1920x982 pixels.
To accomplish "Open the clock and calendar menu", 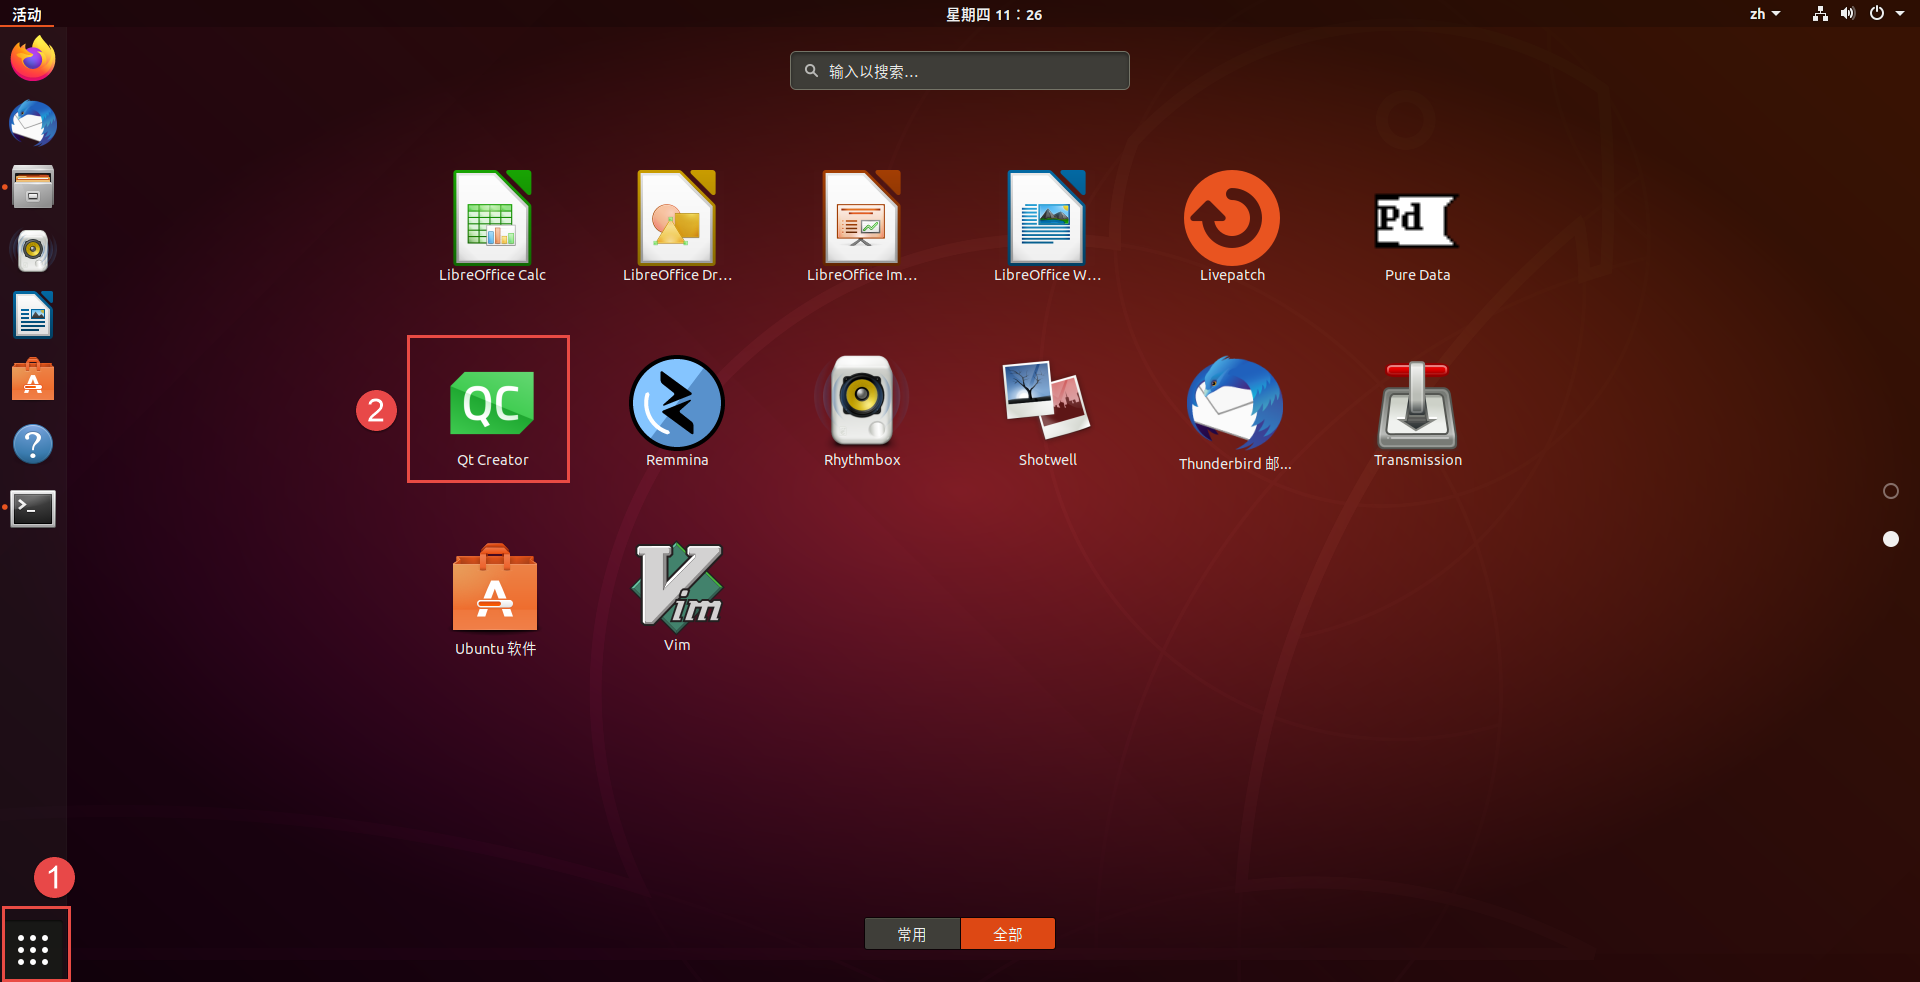I will [x=994, y=14].
